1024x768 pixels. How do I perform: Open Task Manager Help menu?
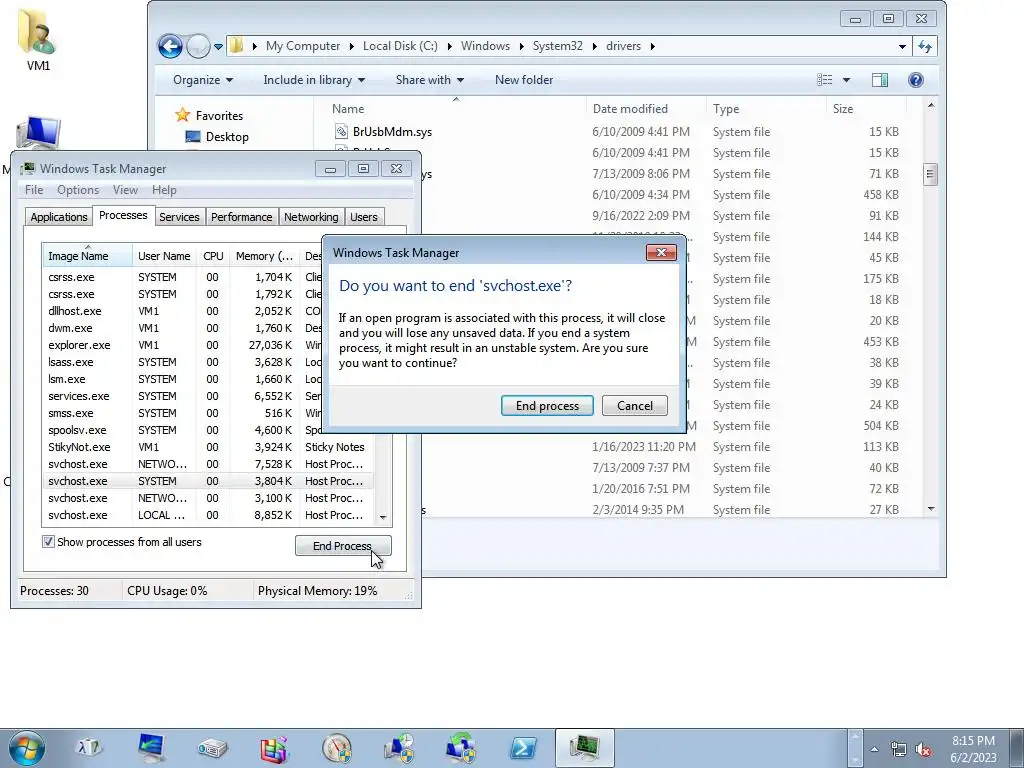[x=164, y=190]
